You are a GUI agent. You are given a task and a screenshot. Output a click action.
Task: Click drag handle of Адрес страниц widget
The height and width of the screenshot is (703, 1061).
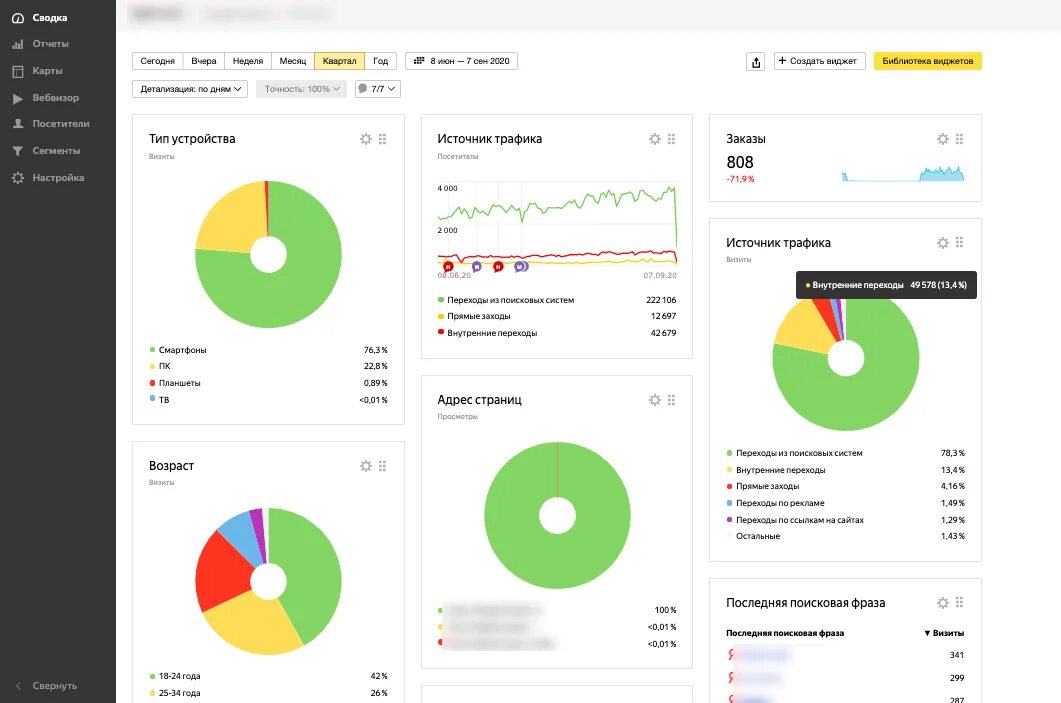pyautogui.click(x=672, y=400)
